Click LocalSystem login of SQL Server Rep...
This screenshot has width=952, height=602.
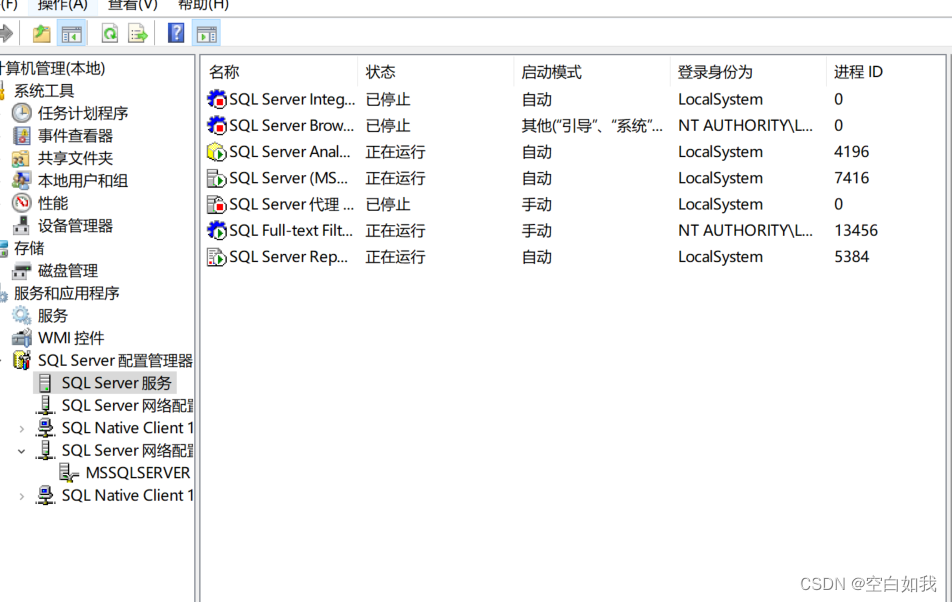720,257
